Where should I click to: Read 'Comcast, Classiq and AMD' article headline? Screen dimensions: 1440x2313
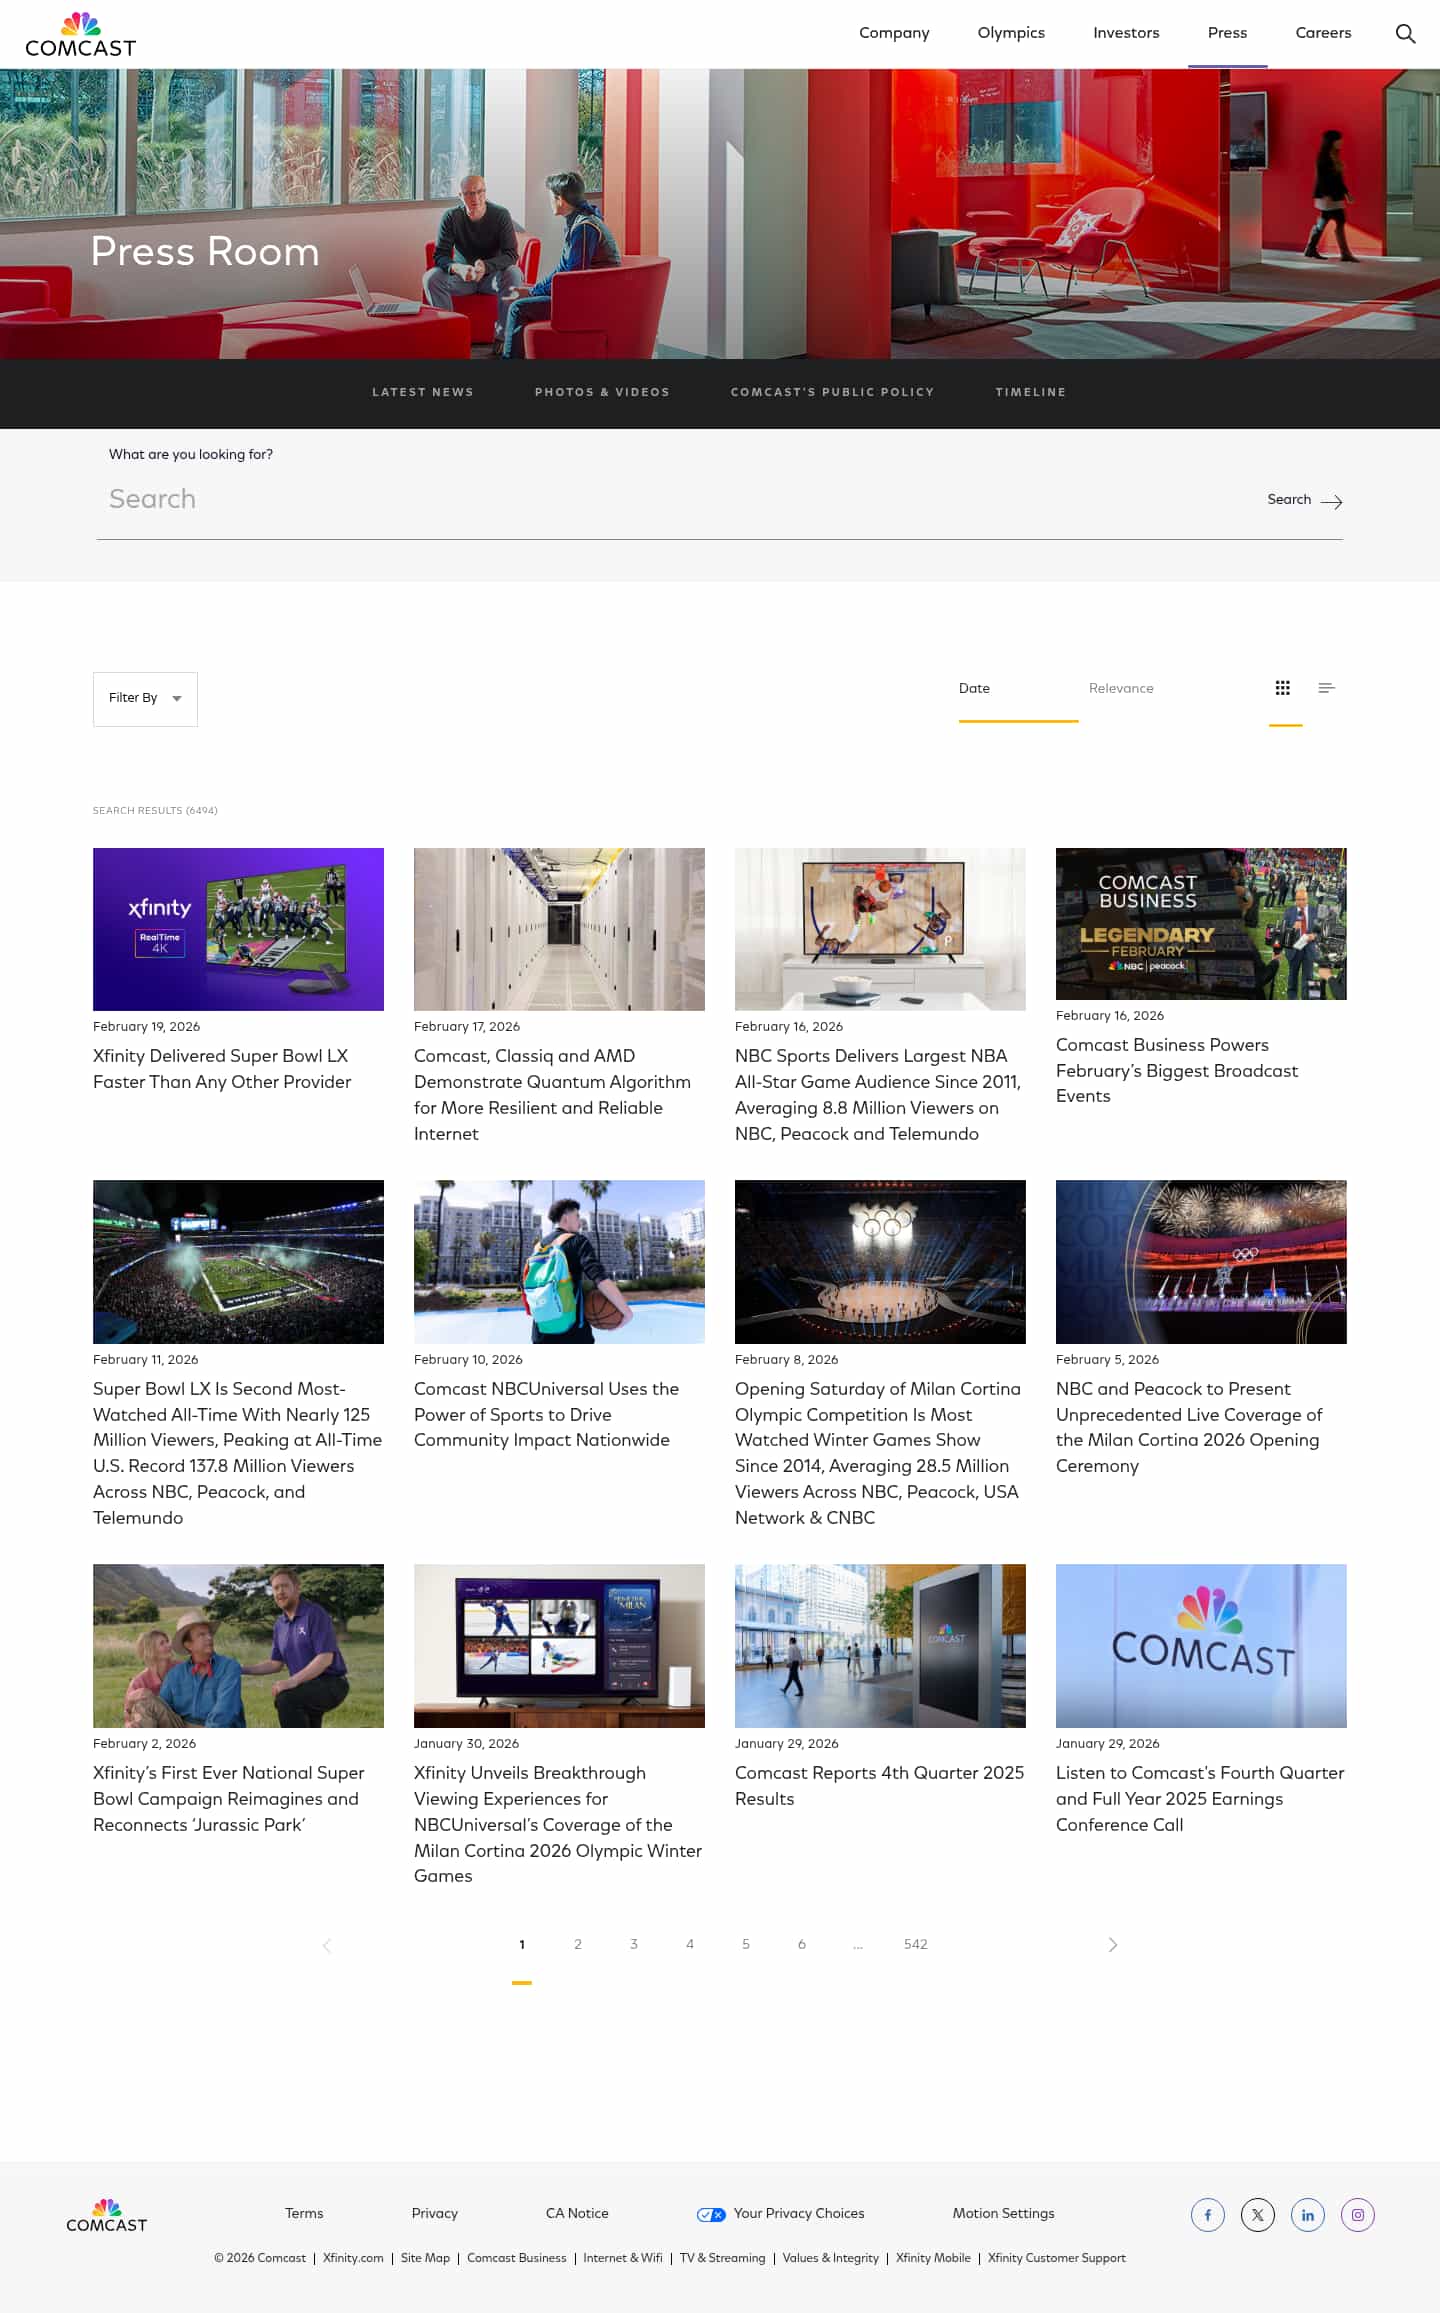pos(552,1095)
